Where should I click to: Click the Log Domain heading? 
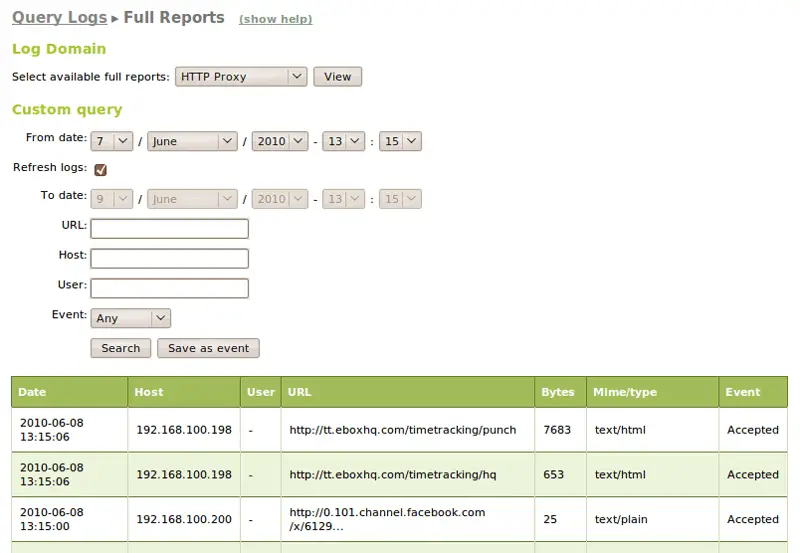pyautogui.click(x=59, y=49)
